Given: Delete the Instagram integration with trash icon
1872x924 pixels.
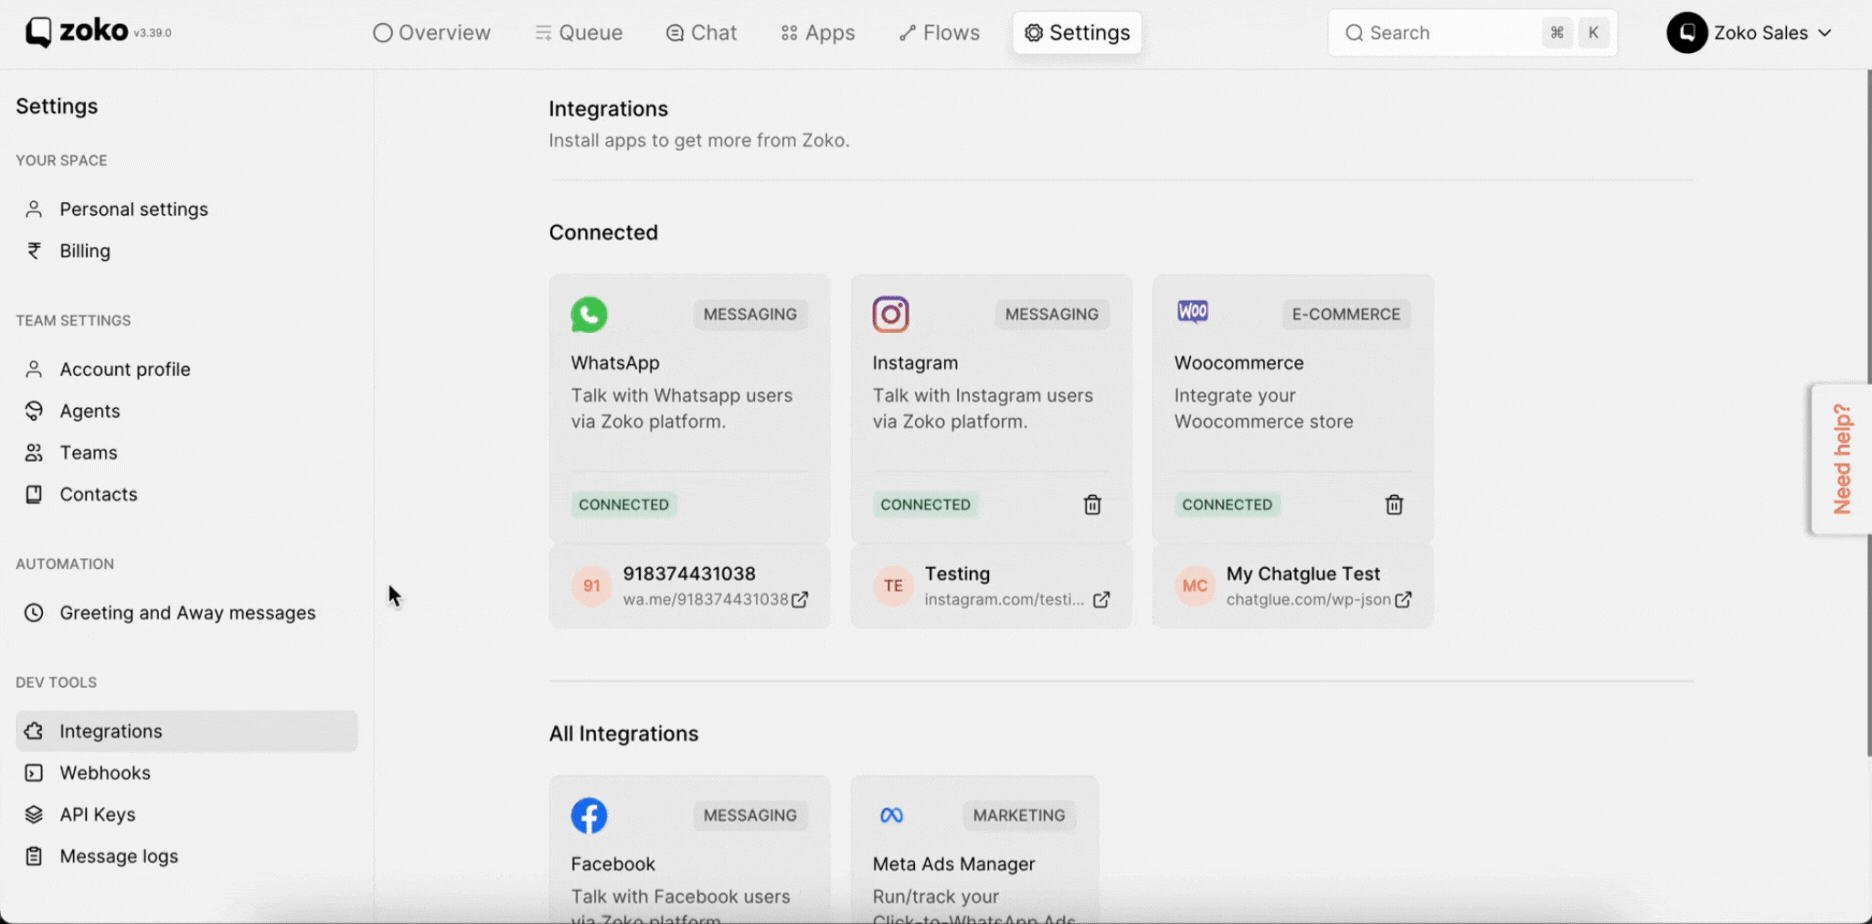Looking at the screenshot, I should (x=1092, y=505).
